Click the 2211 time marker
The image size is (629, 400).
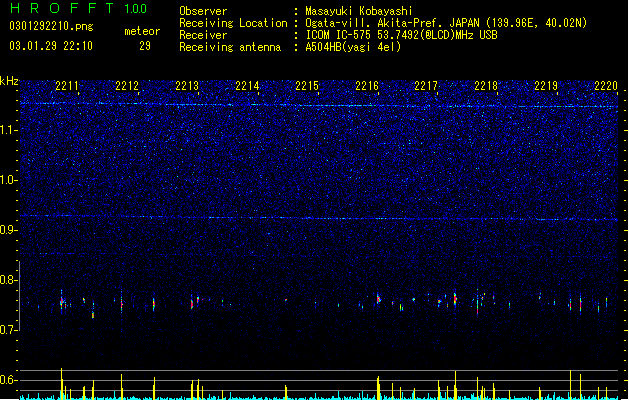[67, 86]
